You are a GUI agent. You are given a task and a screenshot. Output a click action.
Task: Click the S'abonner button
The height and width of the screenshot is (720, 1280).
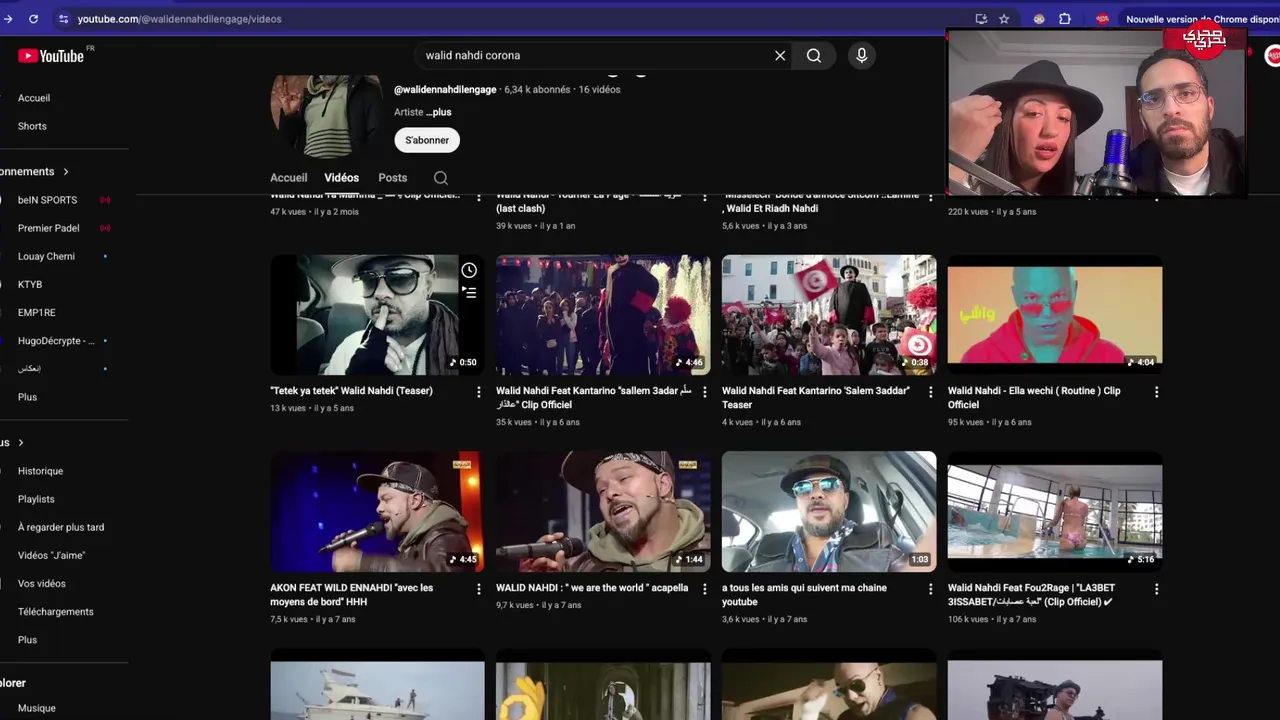(427, 140)
